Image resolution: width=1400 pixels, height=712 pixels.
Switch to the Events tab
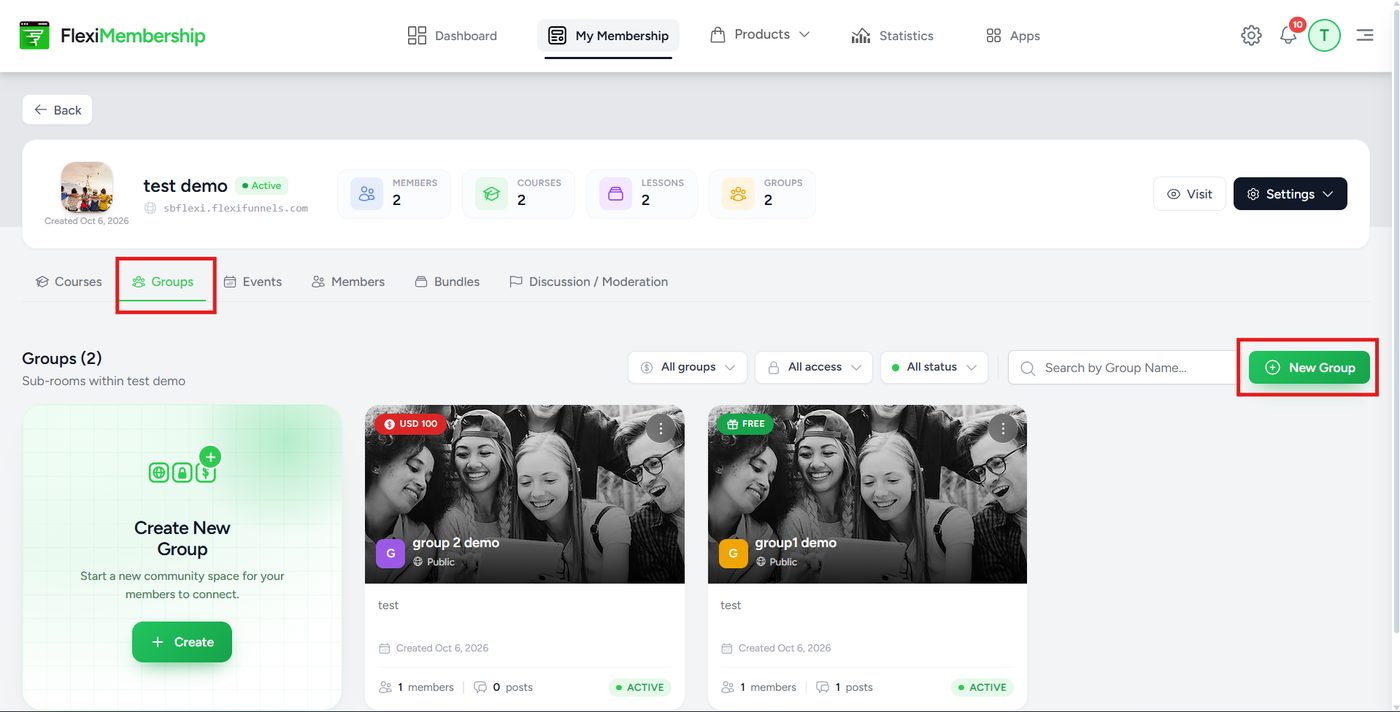click(253, 282)
